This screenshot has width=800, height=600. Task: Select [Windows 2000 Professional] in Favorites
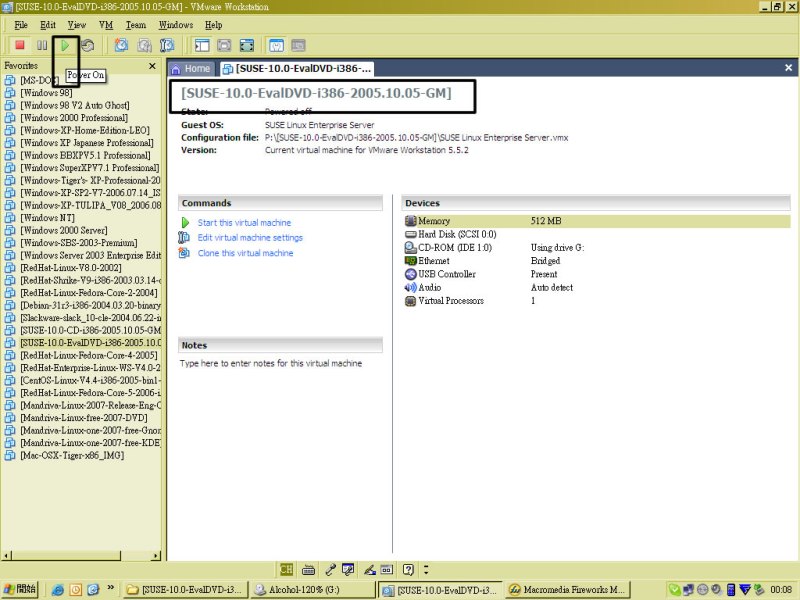pyautogui.click(x=66, y=117)
